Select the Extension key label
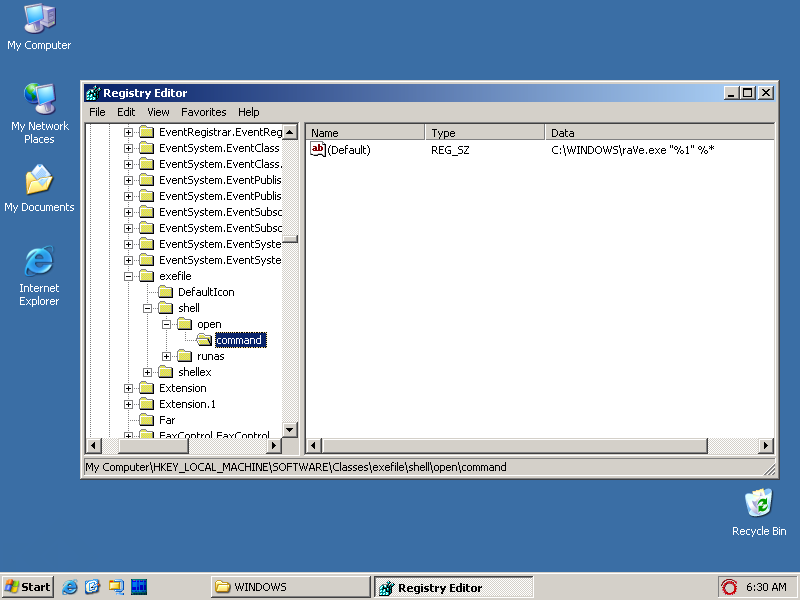The width and height of the screenshot is (800, 600). tap(183, 388)
